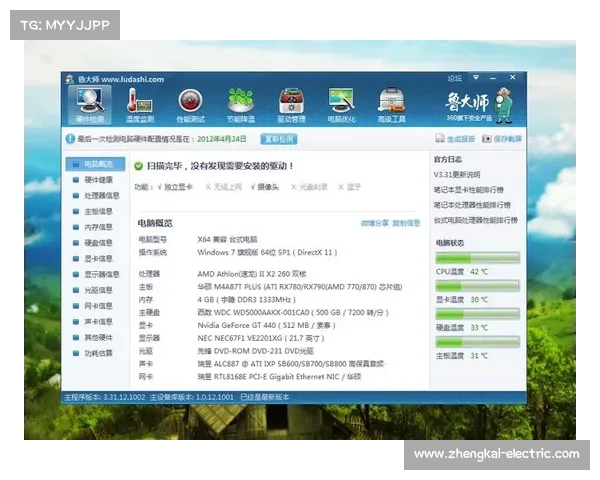Select the 电脑概览 sidebar item
Viewport: 600px width, 480px height.
pos(95,164)
